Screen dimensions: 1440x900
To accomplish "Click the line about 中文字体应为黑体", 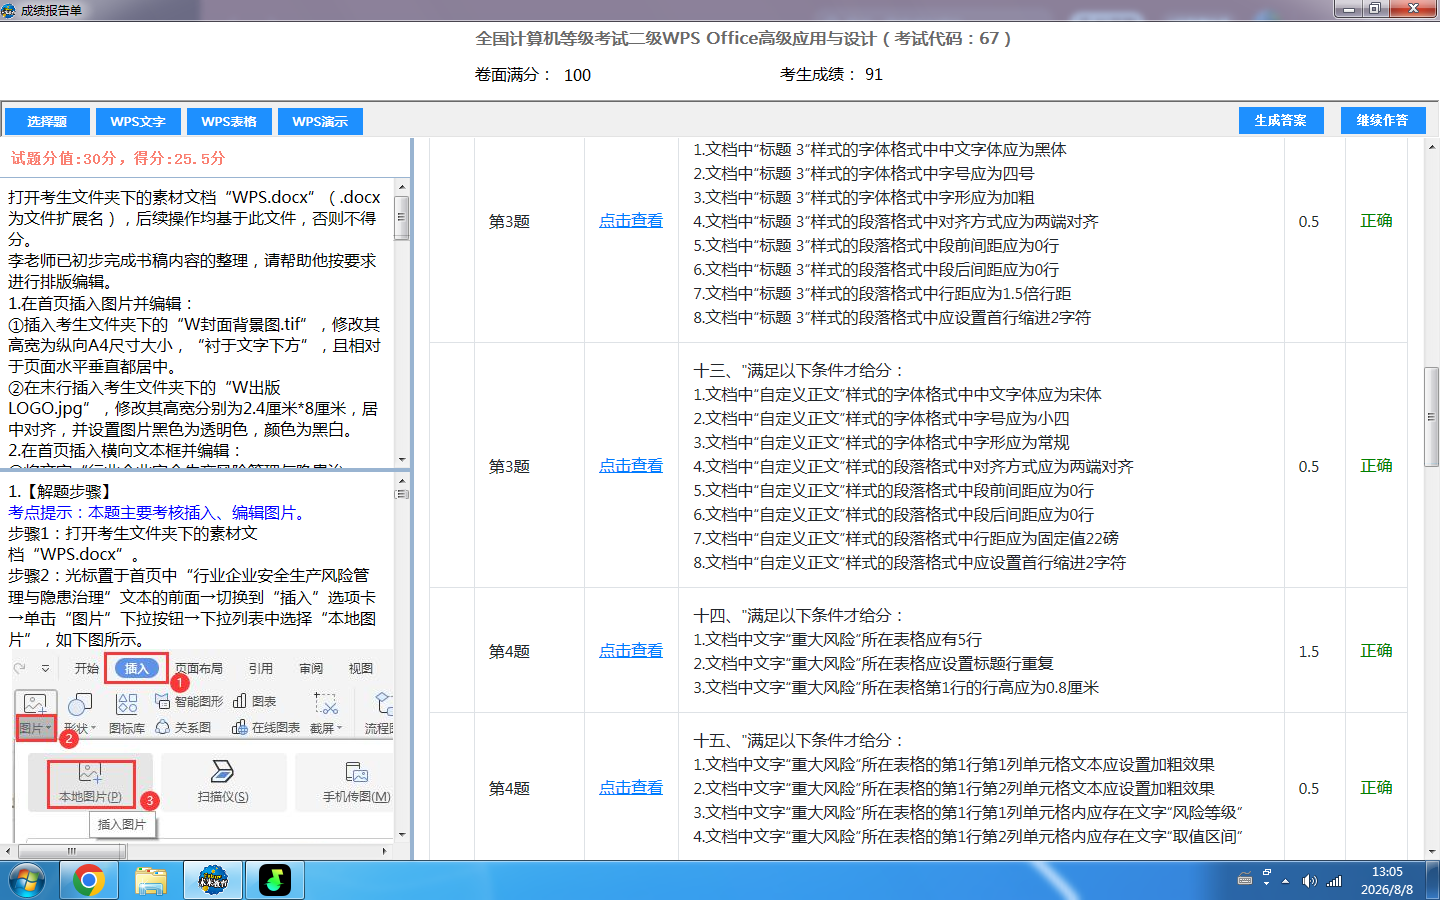I will tap(880, 149).
